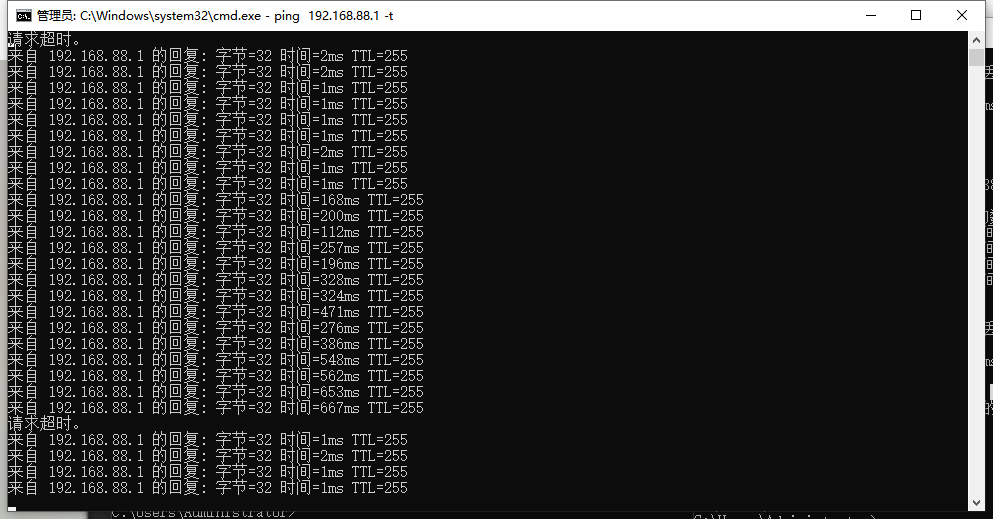The image size is (993, 519).
Task: Click the reply line with 时间=200ms
Action: (x=215, y=216)
